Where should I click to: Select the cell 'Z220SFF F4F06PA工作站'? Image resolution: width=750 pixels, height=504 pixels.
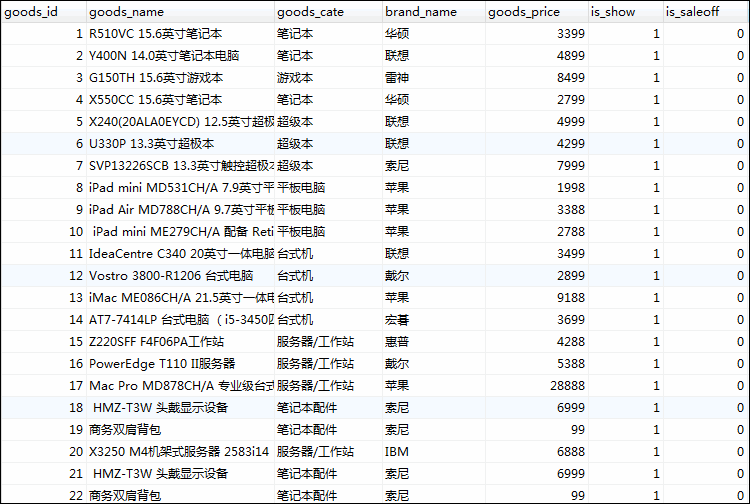180,342
